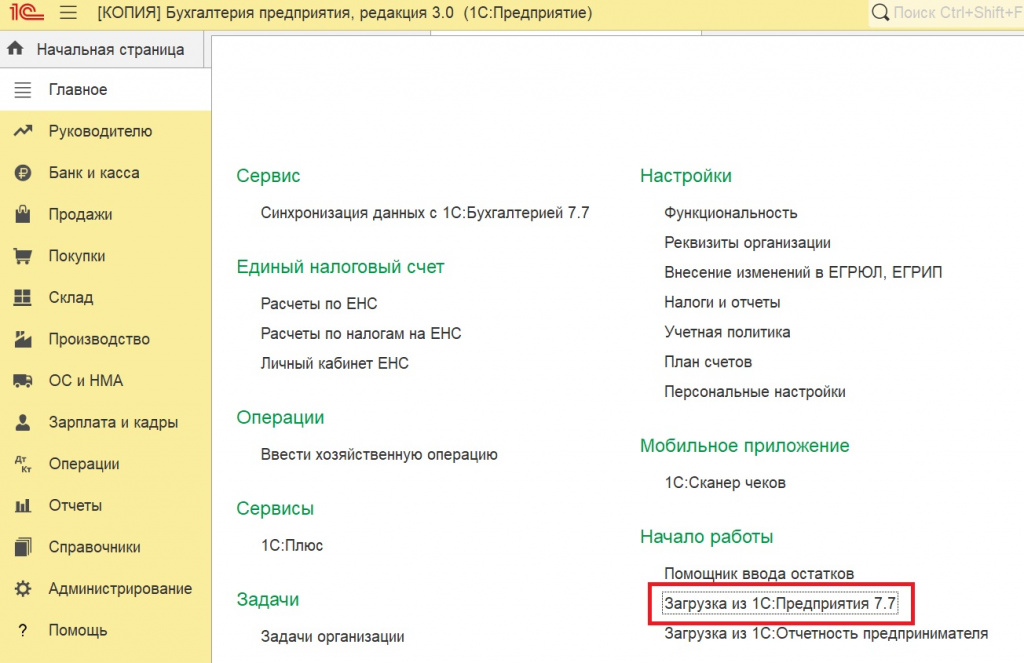Open the План счетов link
The width and height of the screenshot is (1024, 663).
[708, 362]
